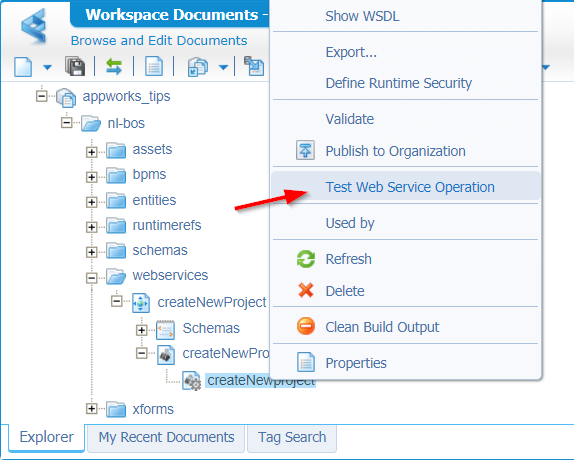Collapse the nl-bos folder node
The image size is (574, 460).
[67, 123]
